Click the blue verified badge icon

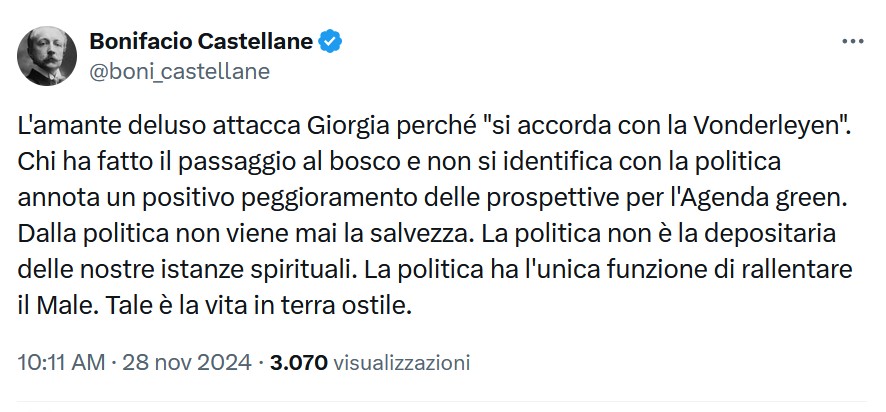pyautogui.click(x=332, y=42)
